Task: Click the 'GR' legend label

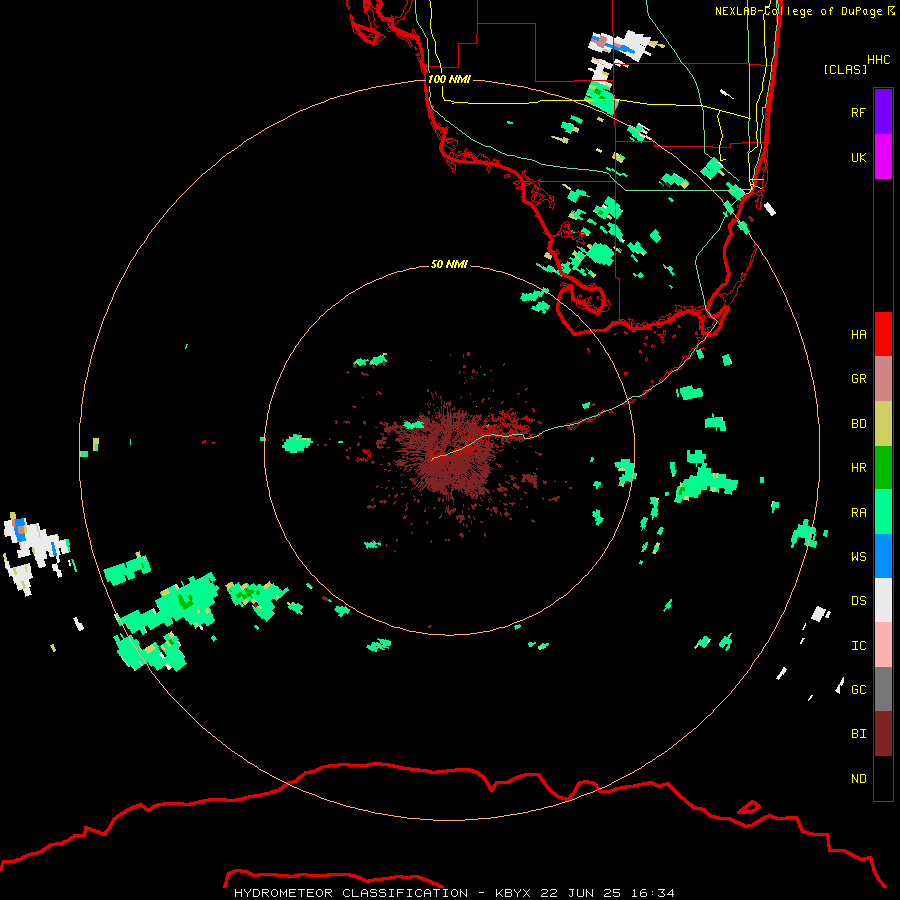Action: click(858, 379)
